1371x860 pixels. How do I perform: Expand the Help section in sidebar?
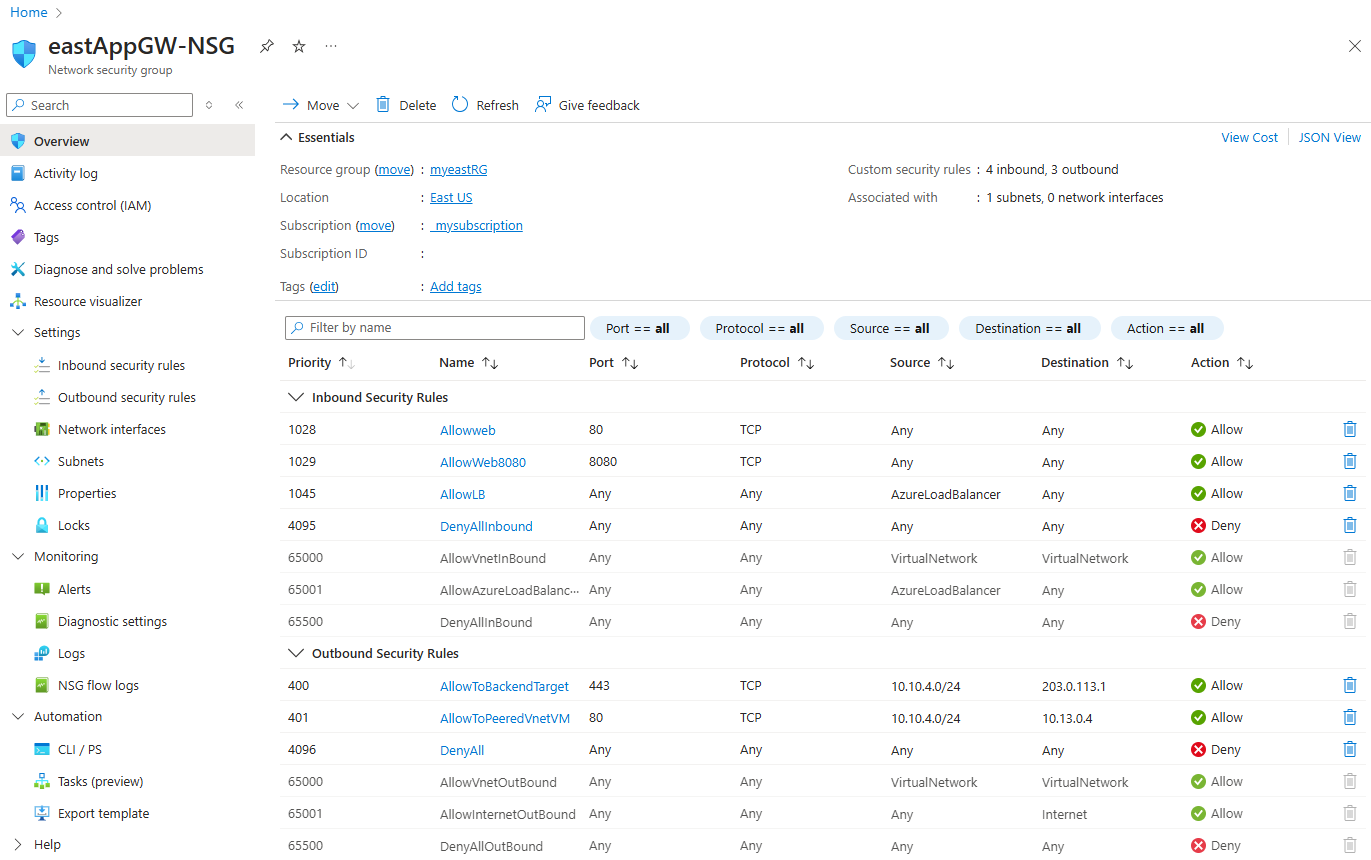[x=18, y=845]
